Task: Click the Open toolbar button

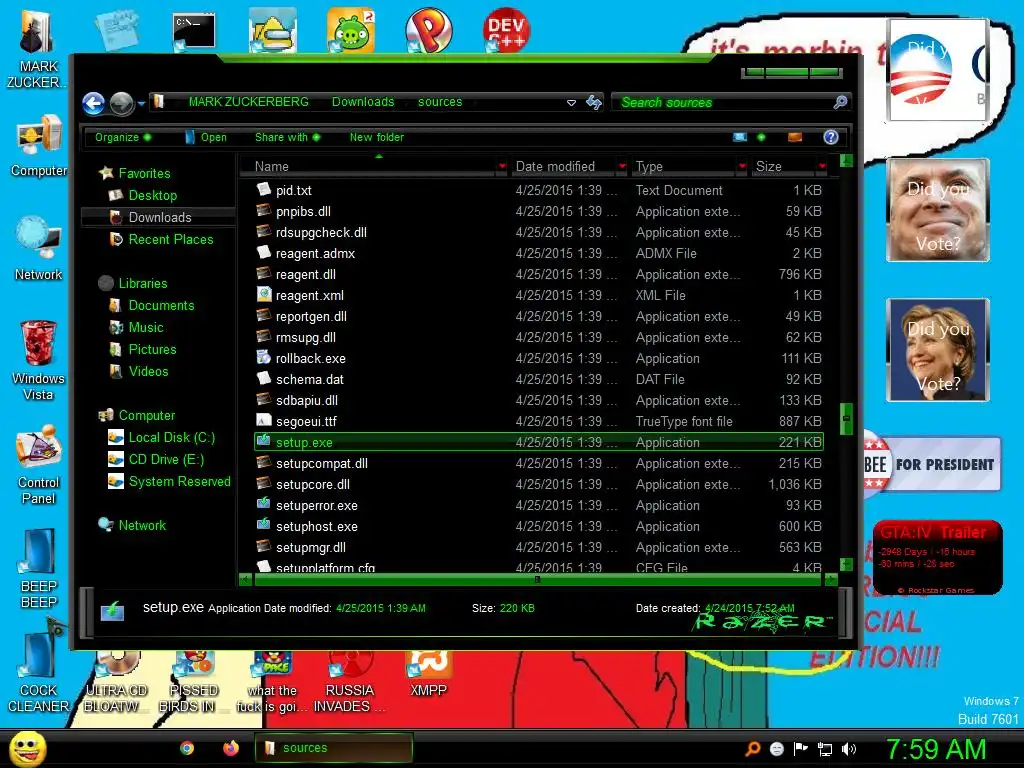Action: coord(206,137)
